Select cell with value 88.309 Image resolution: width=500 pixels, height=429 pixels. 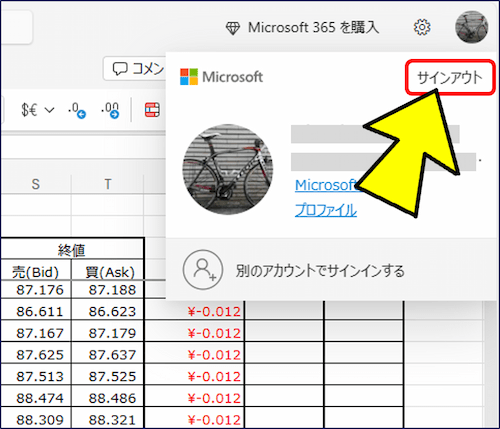pos(36,418)
